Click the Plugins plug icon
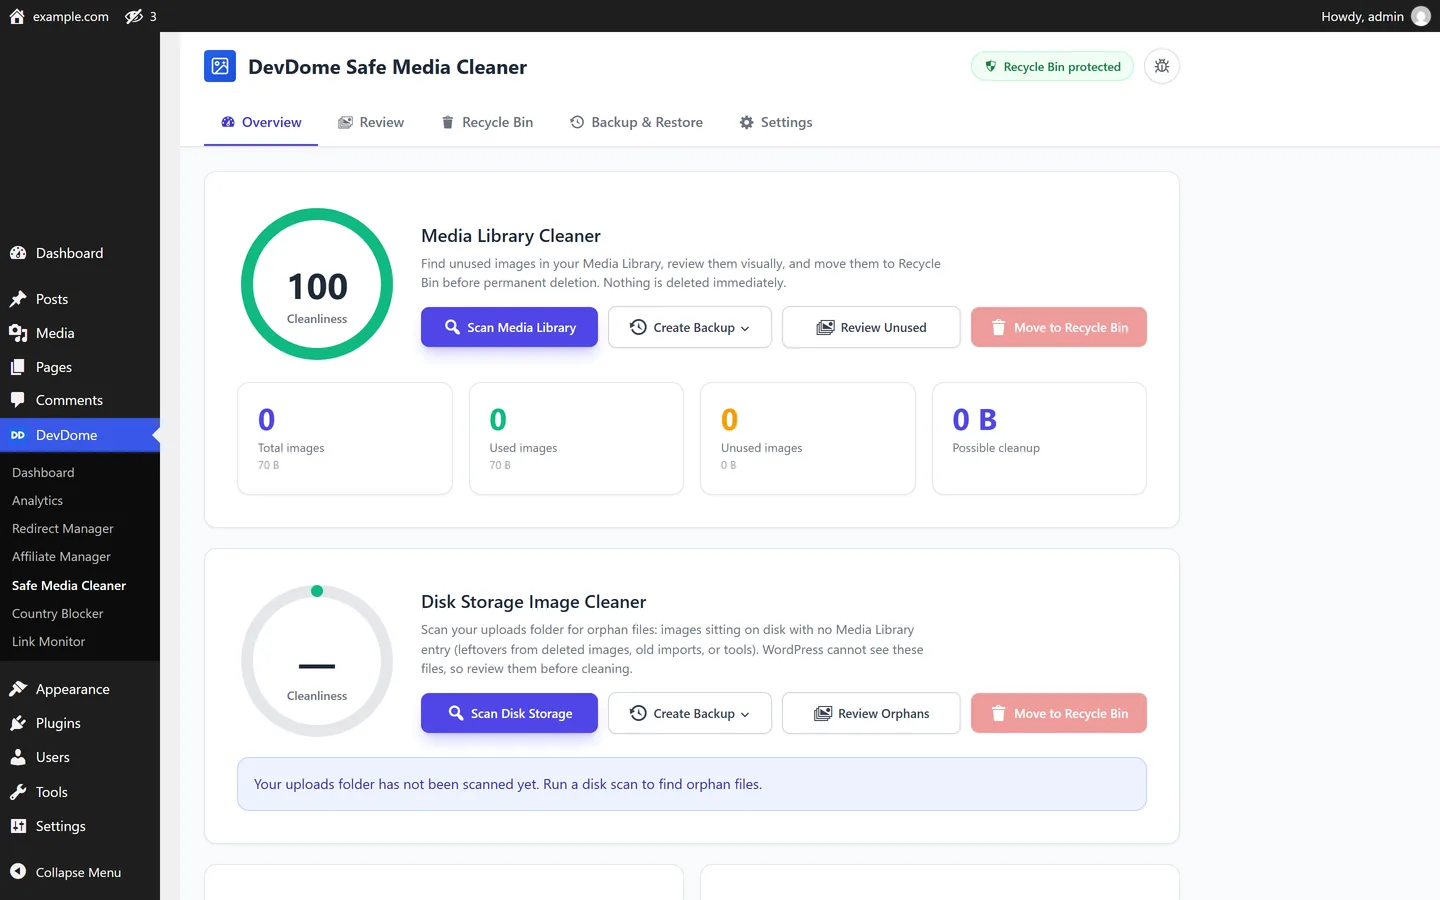 tap(18, 723)
